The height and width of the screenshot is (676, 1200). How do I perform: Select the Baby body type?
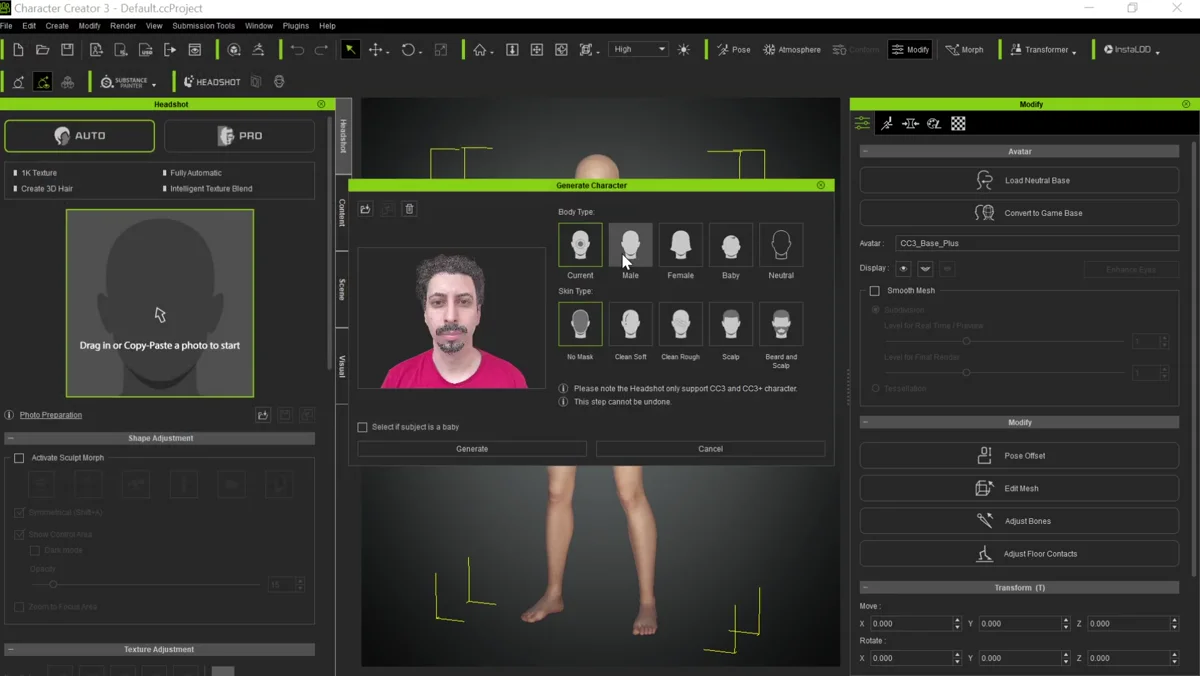tap(731, 244)
